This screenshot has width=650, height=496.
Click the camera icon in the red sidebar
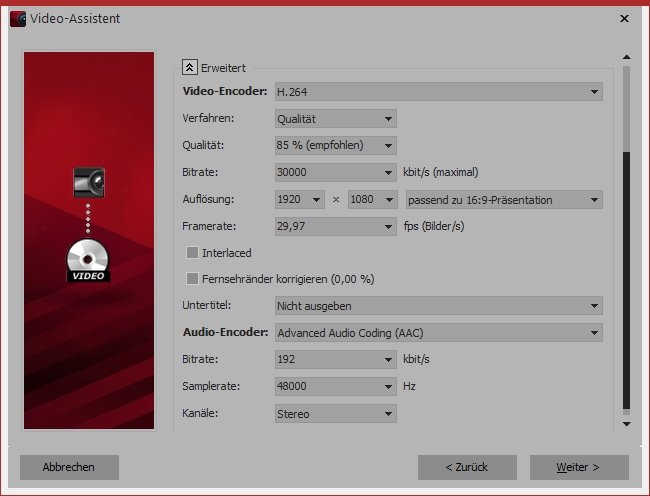pyautogui.click(x=89, y=182)
